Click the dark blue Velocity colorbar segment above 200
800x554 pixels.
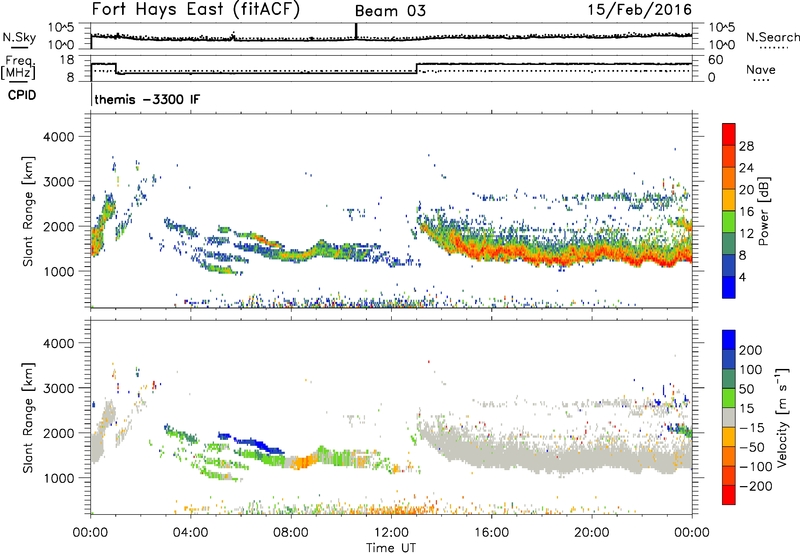(729, 340)
